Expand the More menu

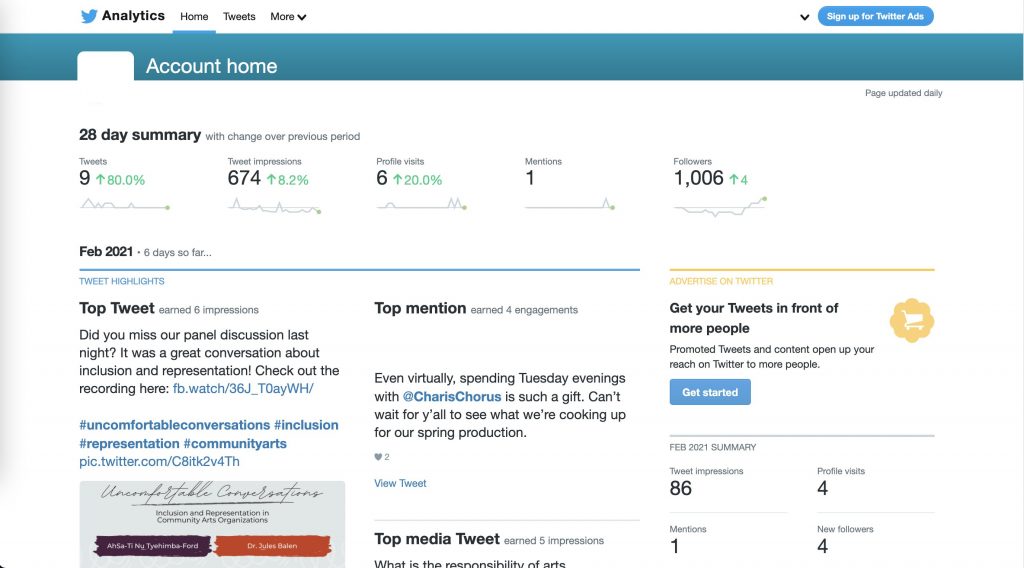pos(288,16)
